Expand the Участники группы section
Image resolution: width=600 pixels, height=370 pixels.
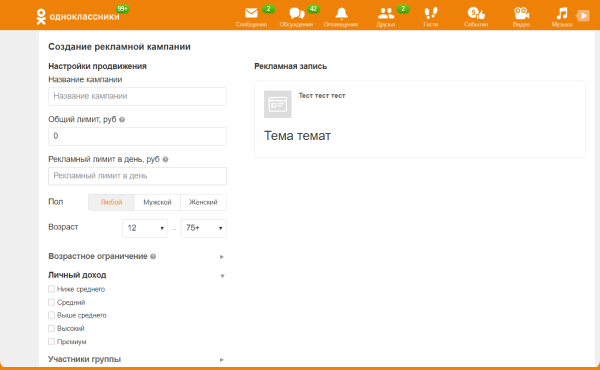(x=137, y=359)
